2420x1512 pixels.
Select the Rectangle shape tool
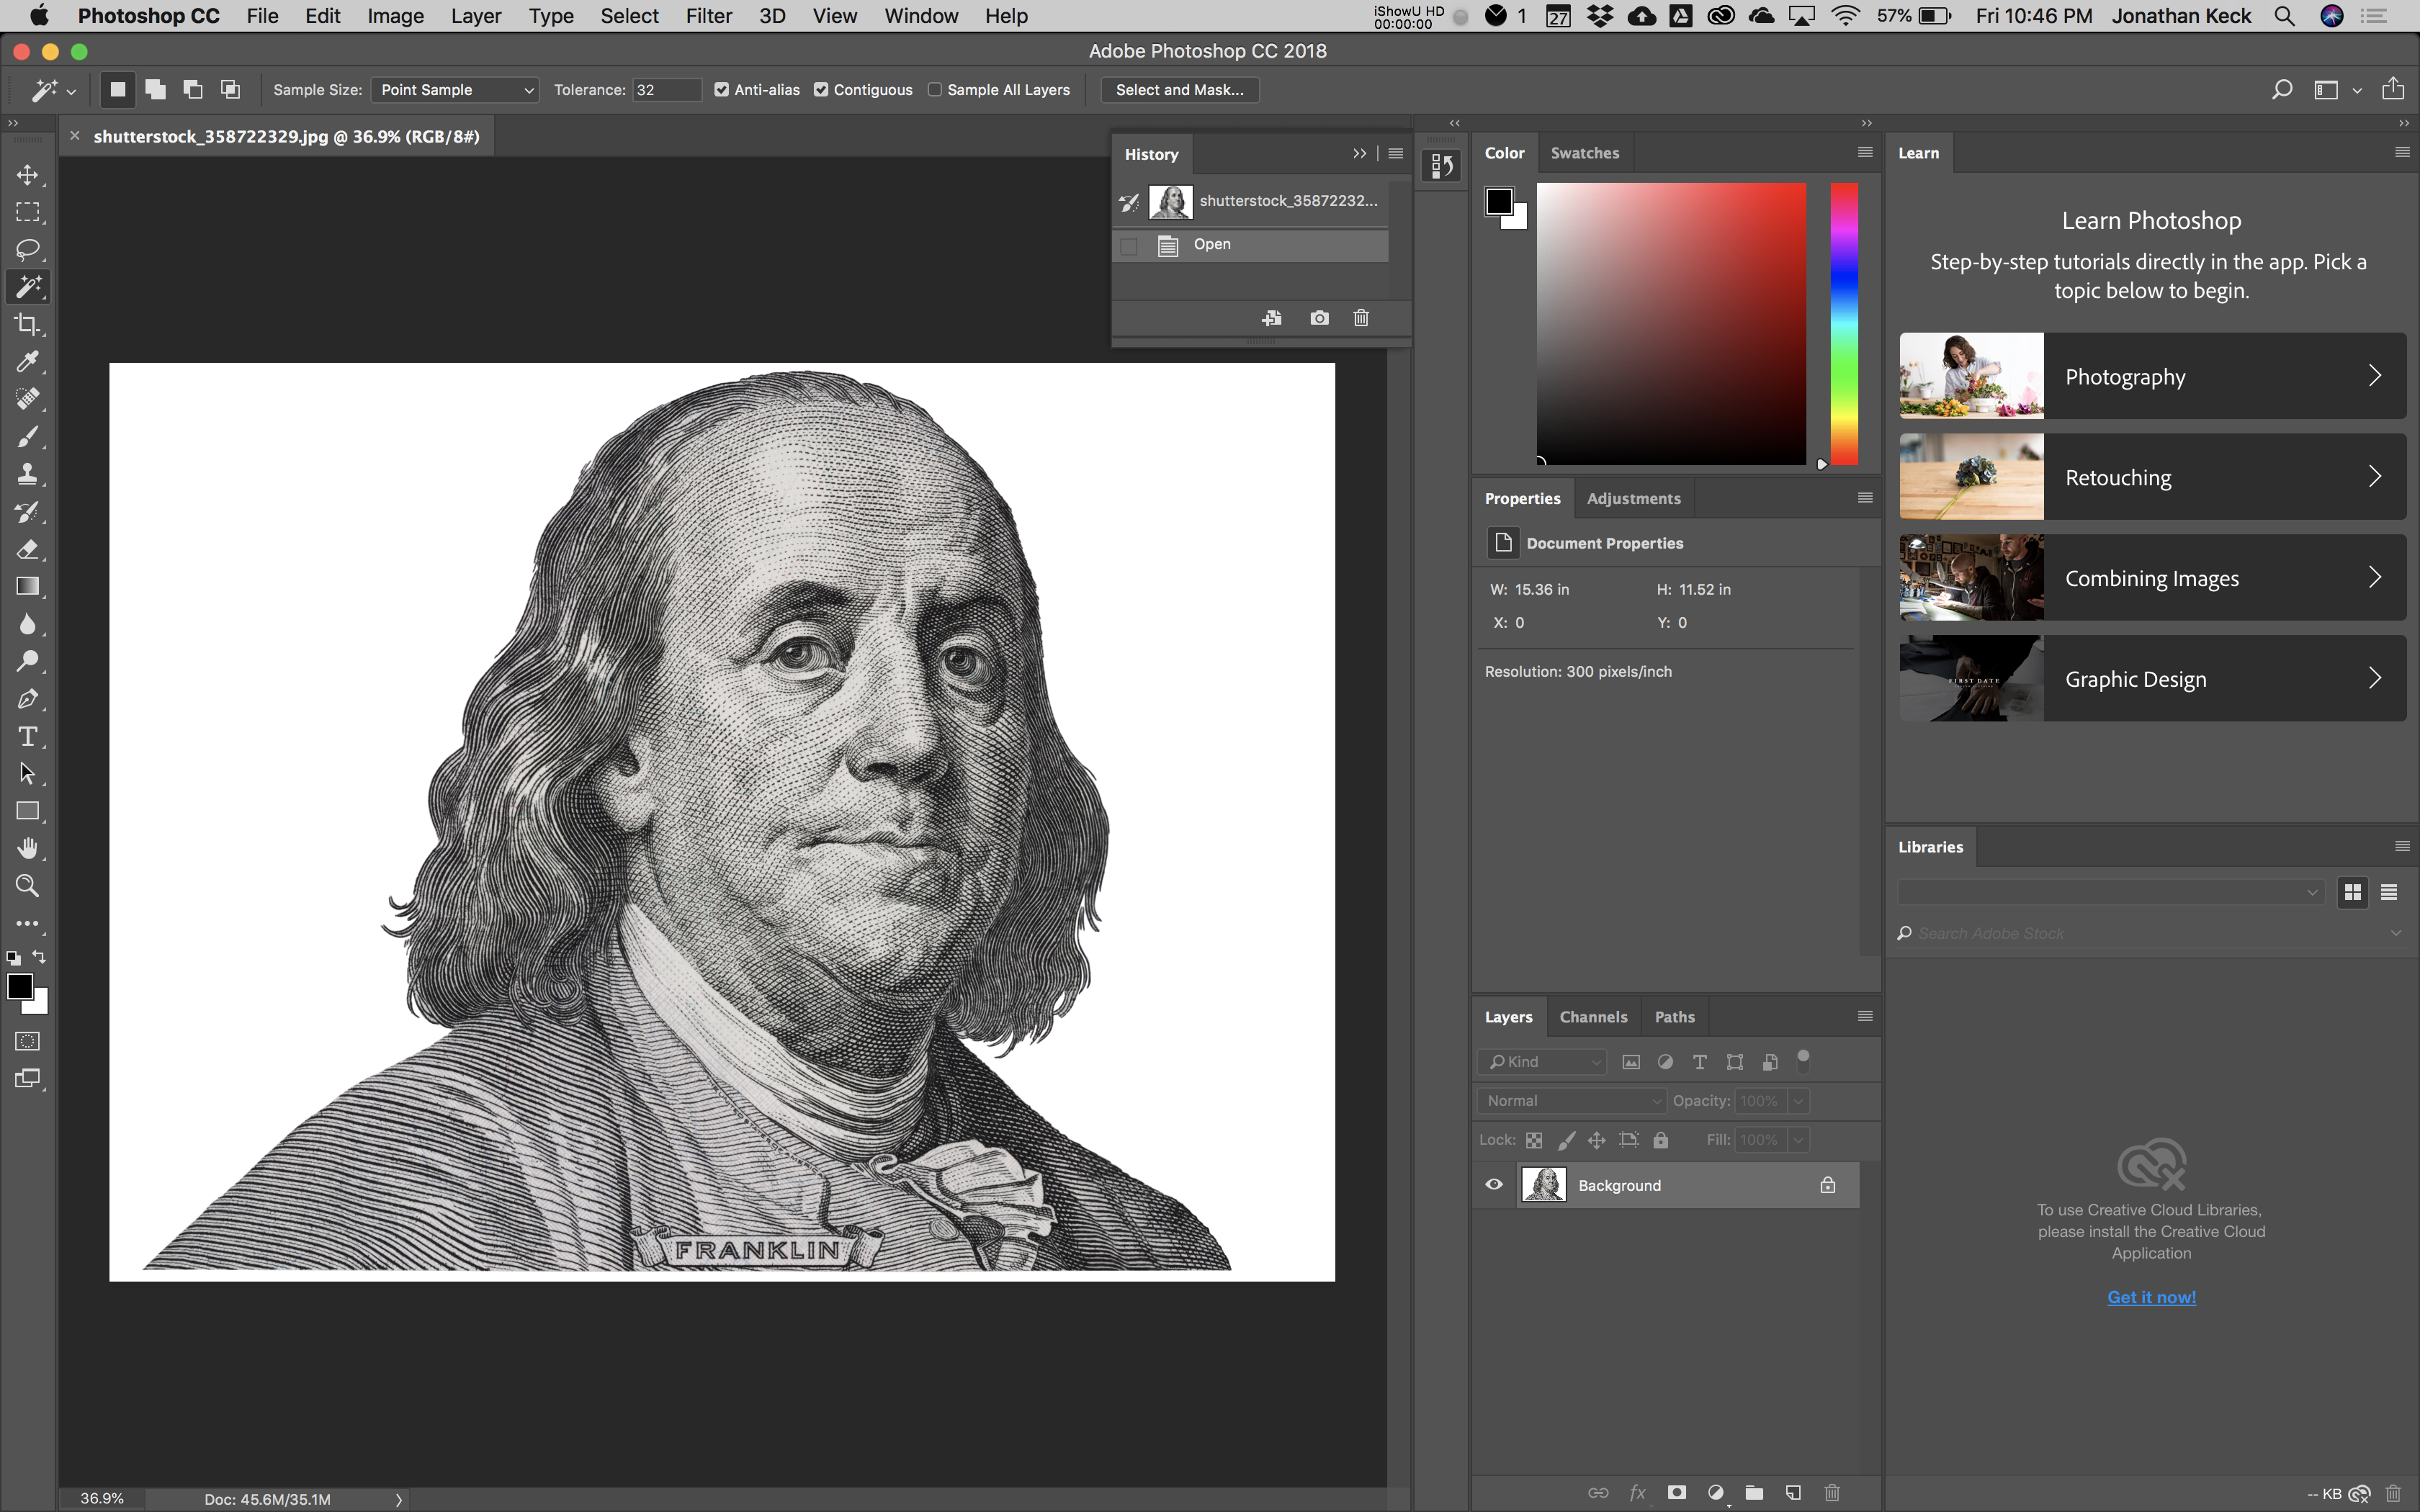click(x=27, y=811)
